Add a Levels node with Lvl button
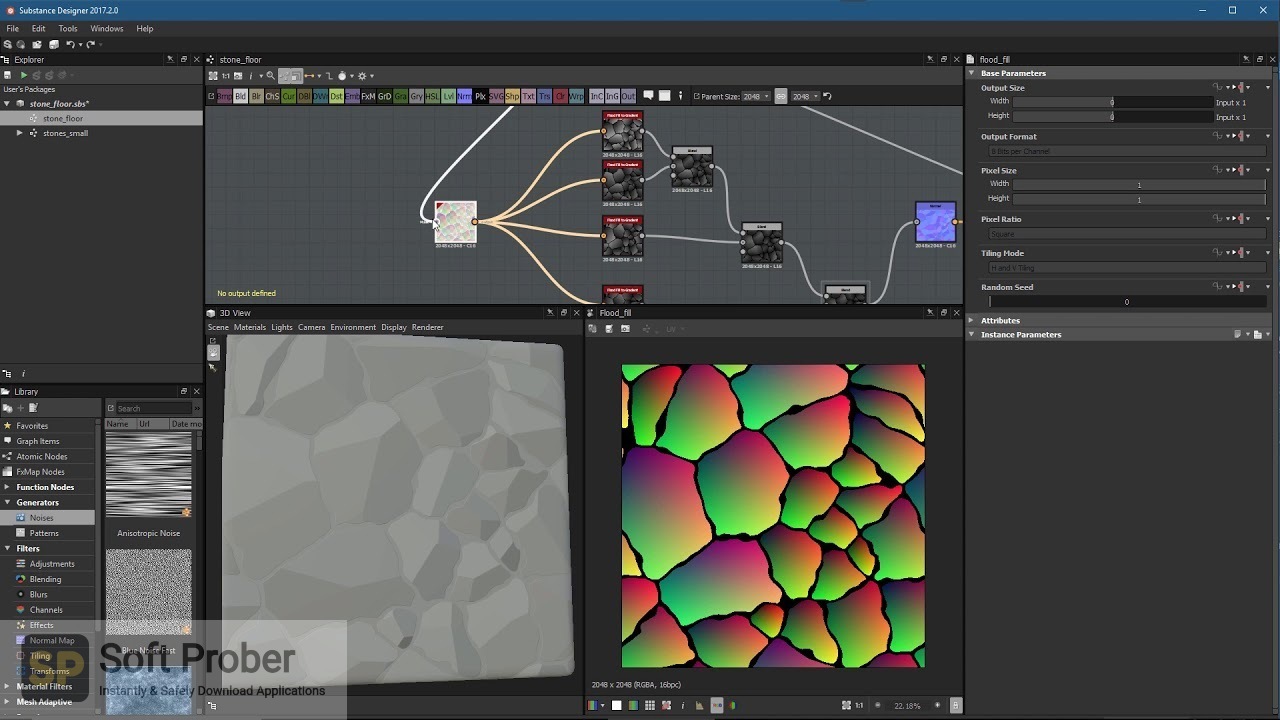 click(448, 96)
